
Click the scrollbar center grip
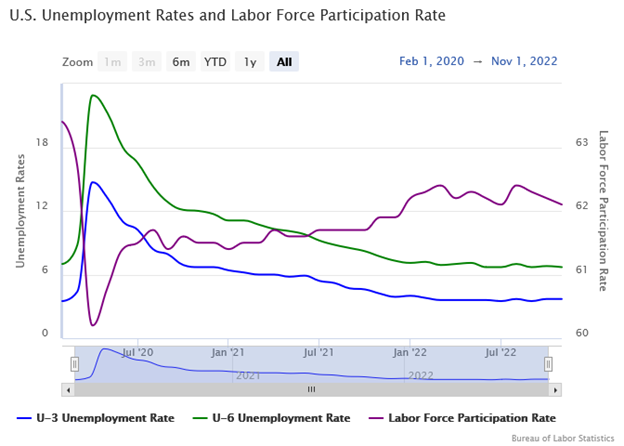[x=311, y=389]
